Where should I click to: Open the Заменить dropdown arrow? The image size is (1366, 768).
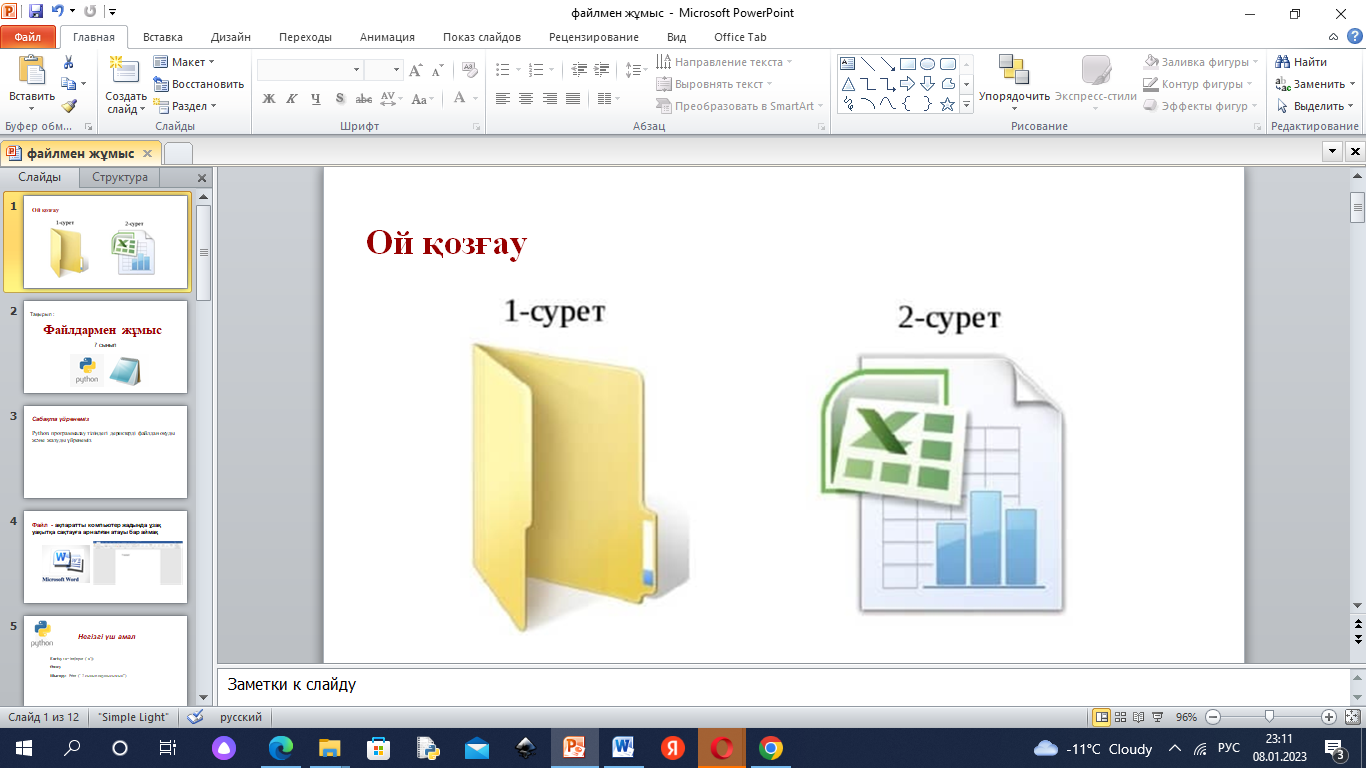click(x=1350, y=84)
